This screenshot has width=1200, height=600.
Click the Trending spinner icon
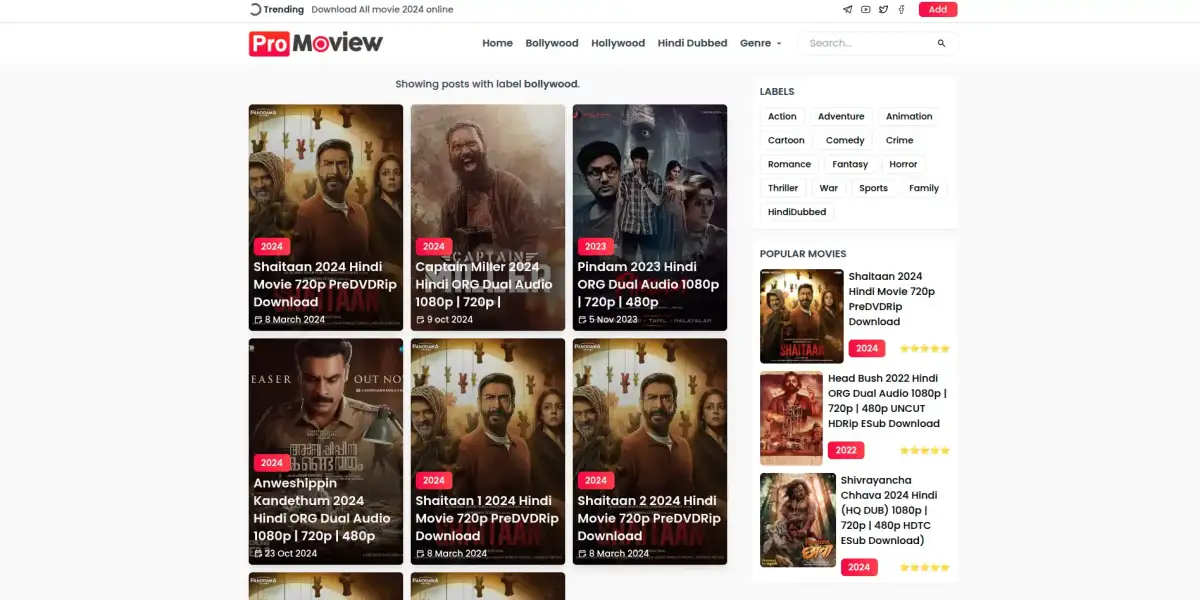pyautogui.click(x=255, y=9)
